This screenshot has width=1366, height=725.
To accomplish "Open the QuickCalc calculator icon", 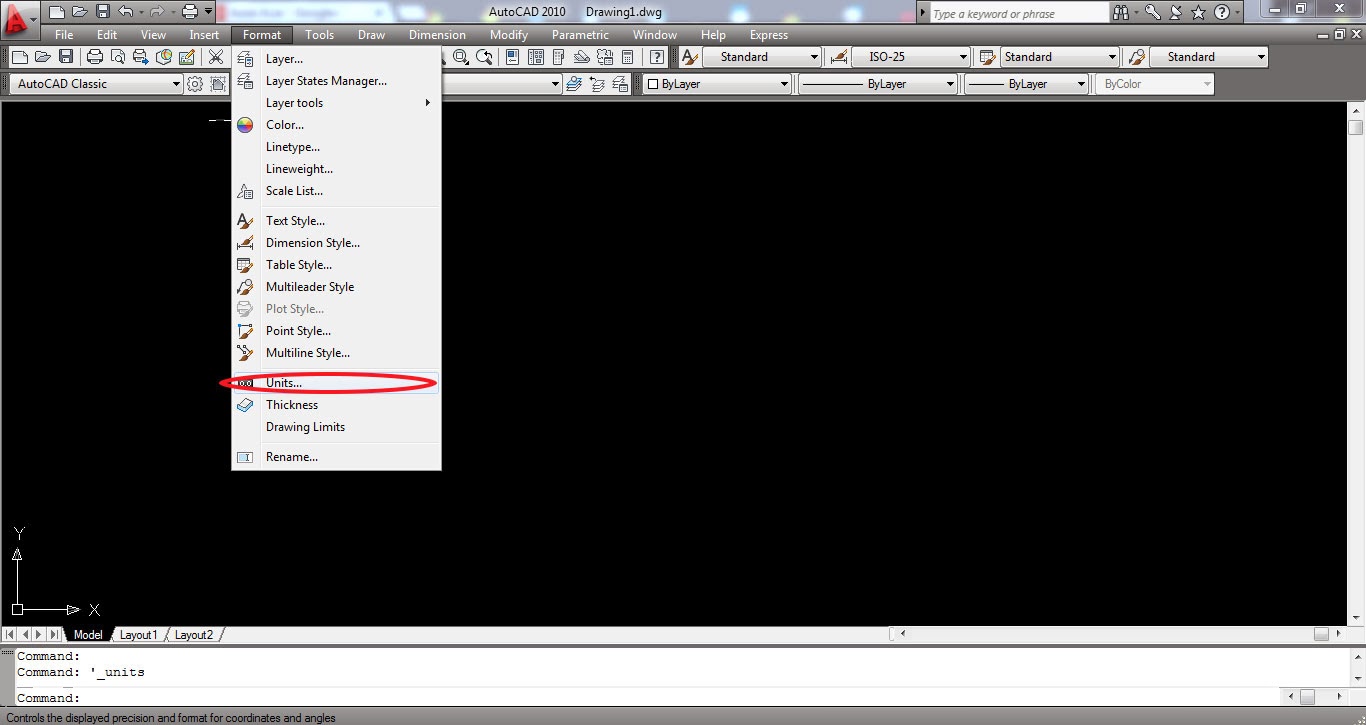I will point(627,57).
